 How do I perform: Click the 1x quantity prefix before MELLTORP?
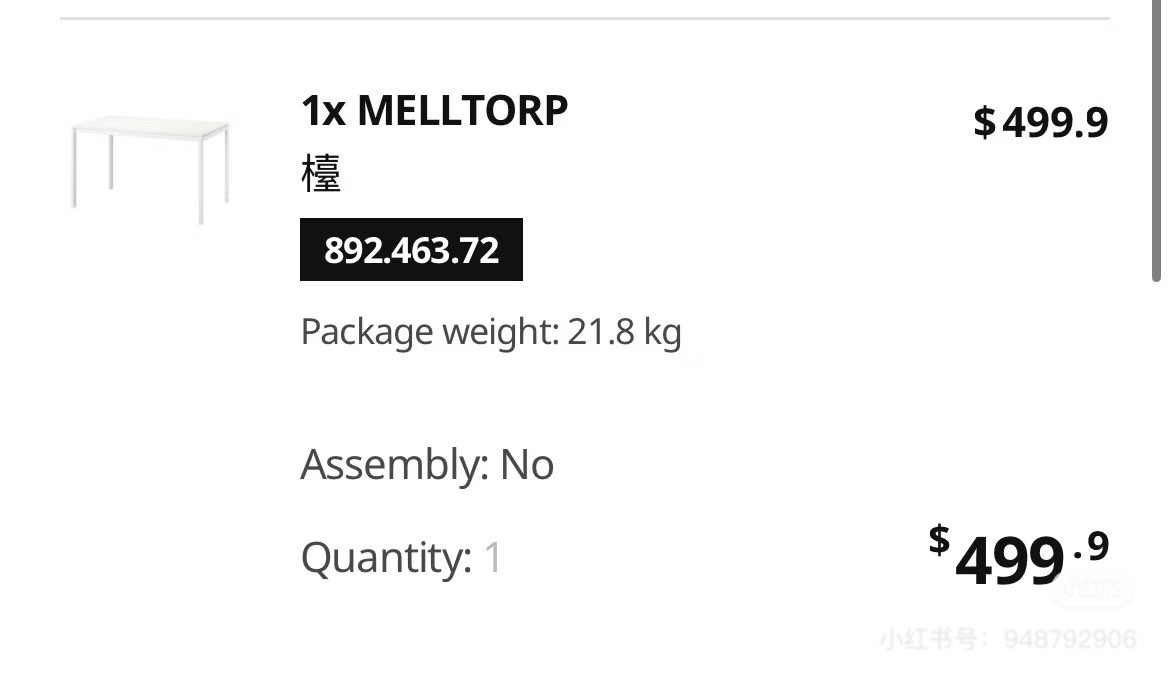click(324, 110)
